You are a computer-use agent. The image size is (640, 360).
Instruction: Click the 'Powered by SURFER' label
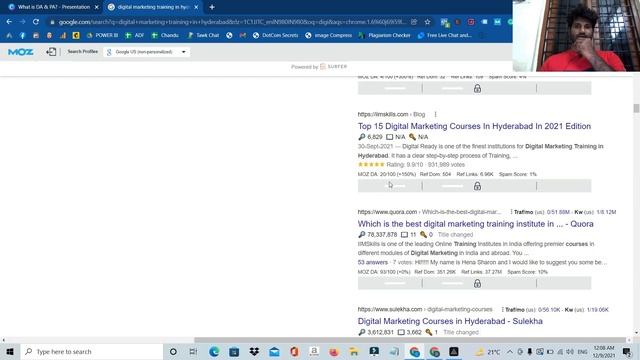tap(319, 67)
